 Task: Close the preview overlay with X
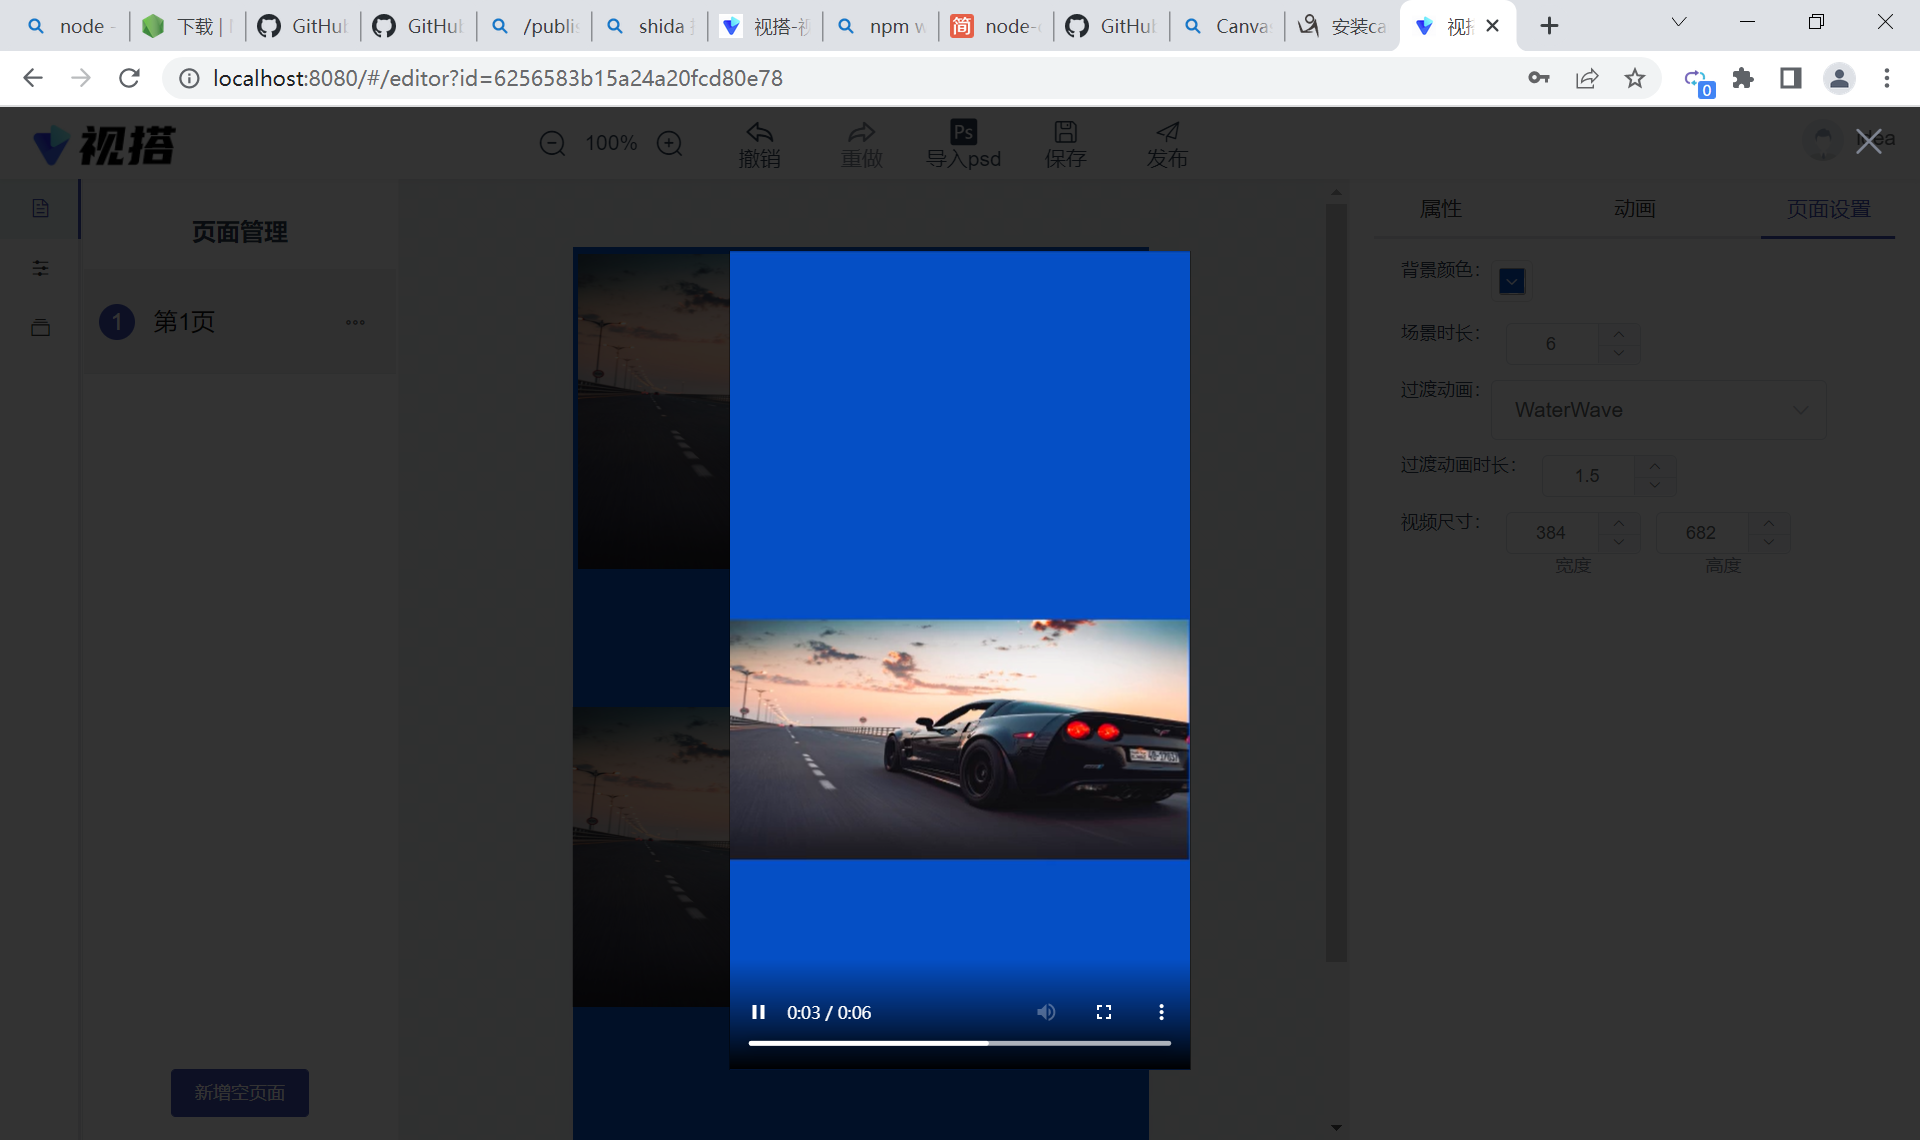[1868, 141]
